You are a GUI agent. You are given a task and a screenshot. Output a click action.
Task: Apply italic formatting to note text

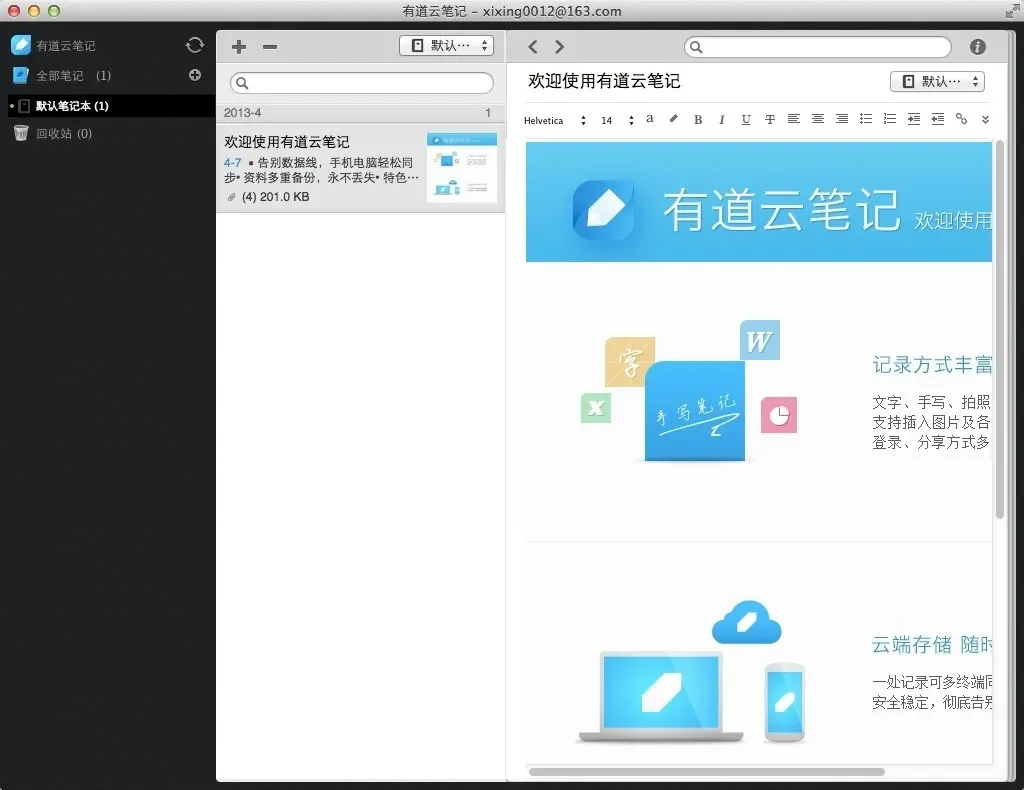click(x=722, y=120)
